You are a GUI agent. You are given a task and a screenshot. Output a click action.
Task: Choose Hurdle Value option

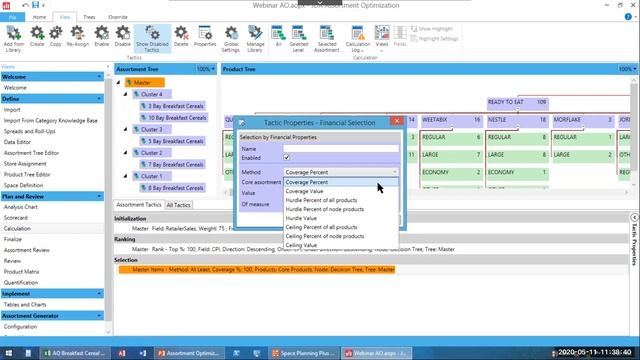tap(341, 218)
